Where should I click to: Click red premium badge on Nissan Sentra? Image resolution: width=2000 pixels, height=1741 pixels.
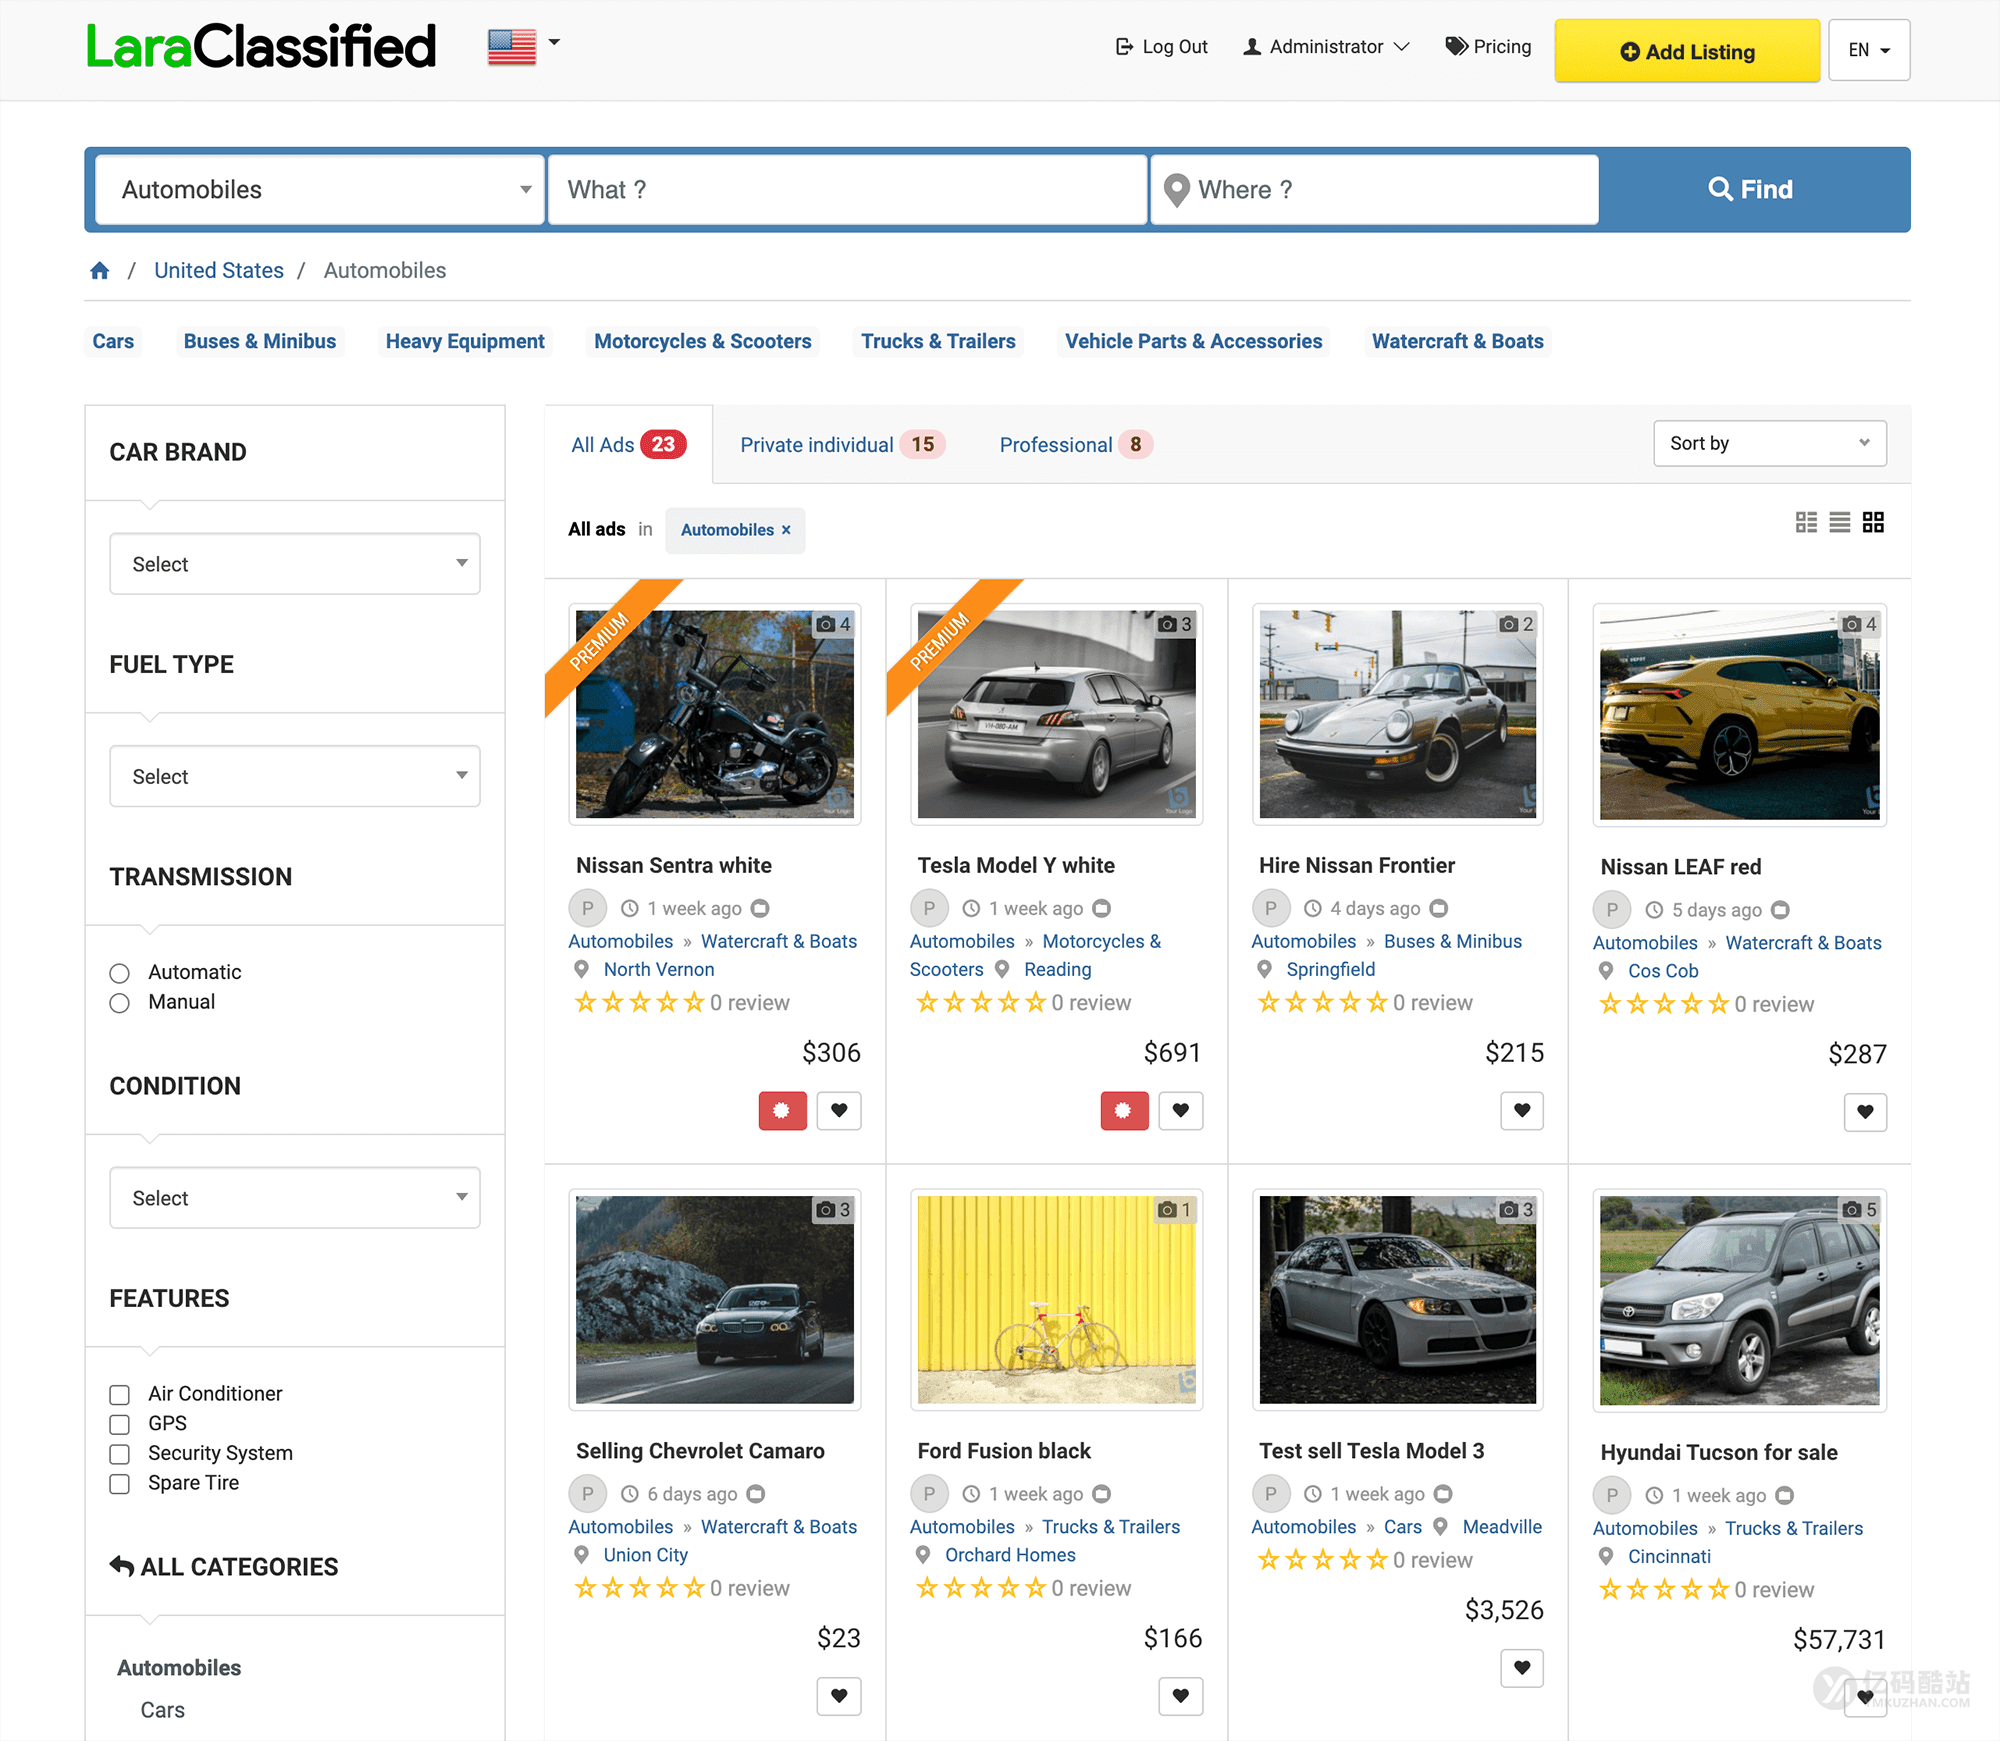pyautogui.click(x=782, y=1110)
